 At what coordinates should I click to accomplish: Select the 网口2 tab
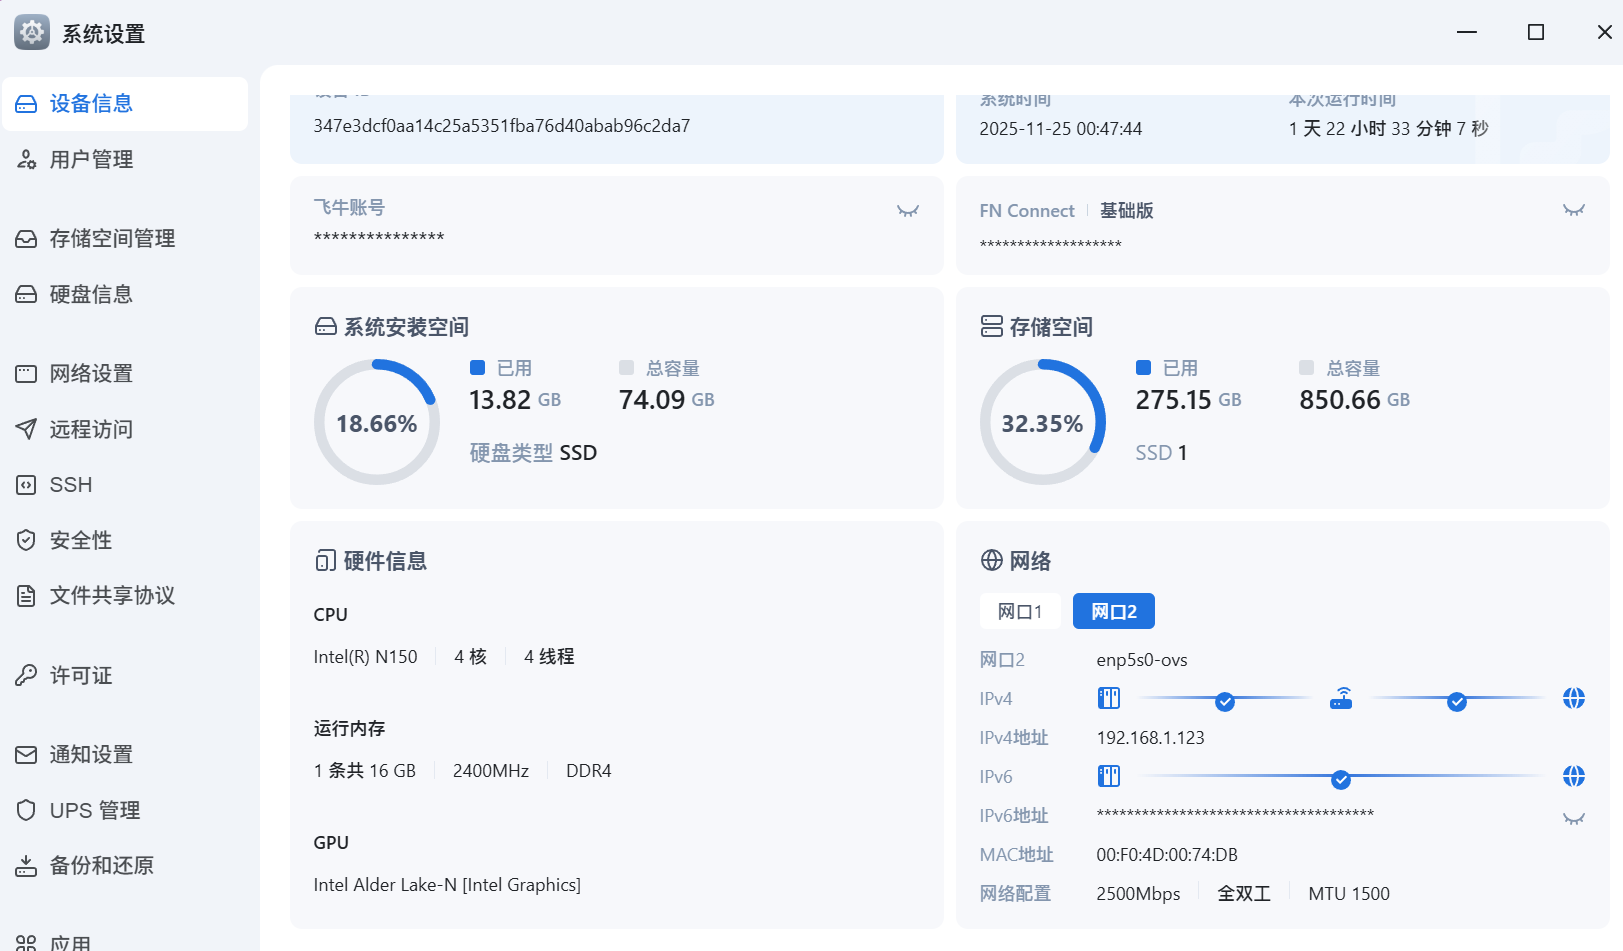pos(1113,611)
